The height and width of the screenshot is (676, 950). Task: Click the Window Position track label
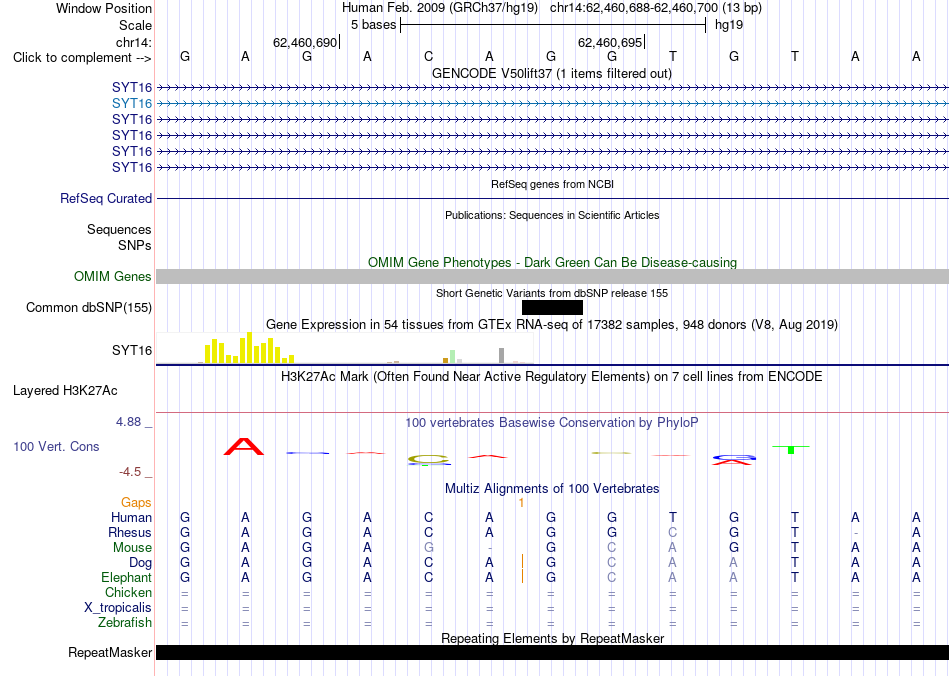coord(104,8)
